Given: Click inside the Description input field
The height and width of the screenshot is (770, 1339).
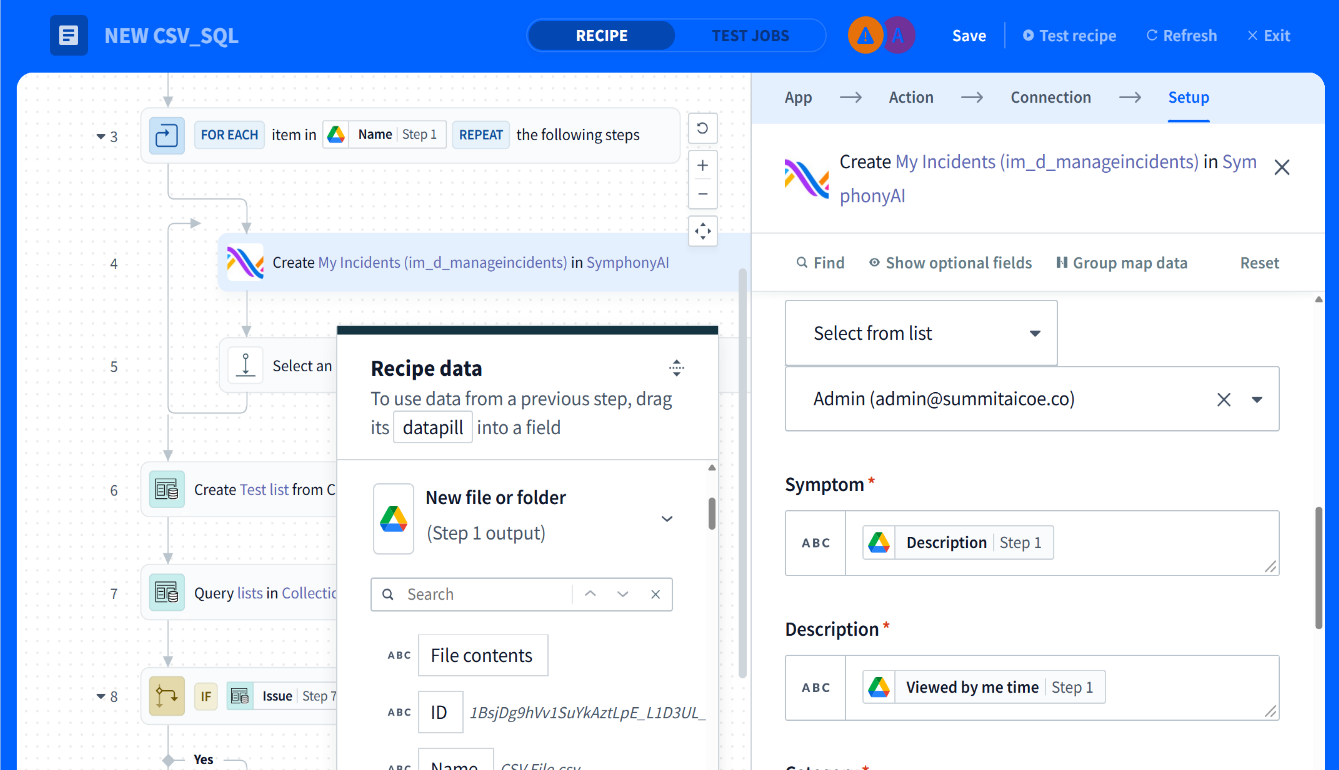Looking at the screenshot, I should tap(1062, 688).
